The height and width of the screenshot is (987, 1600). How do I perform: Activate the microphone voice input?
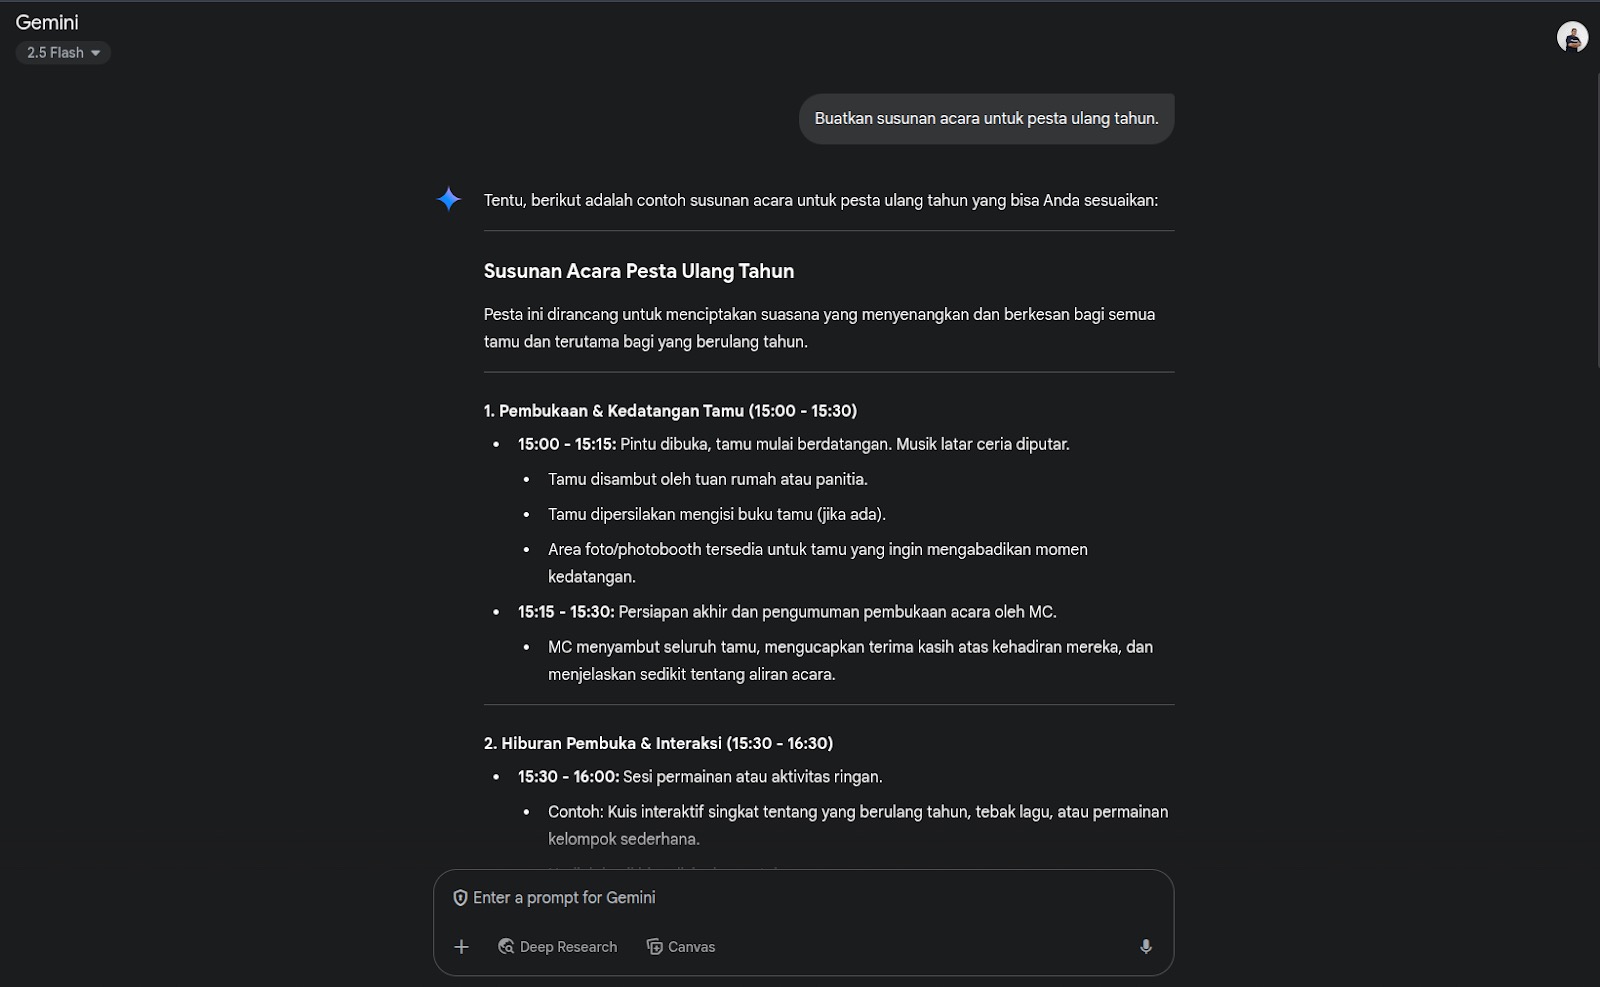point(1146,947)
